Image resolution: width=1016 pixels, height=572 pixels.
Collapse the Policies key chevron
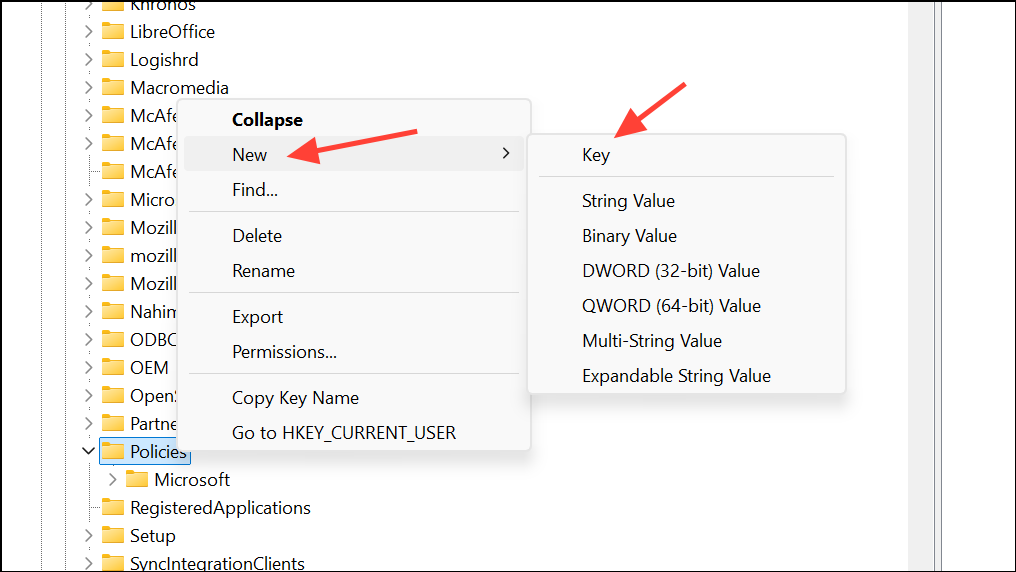[x=89, y=452]
